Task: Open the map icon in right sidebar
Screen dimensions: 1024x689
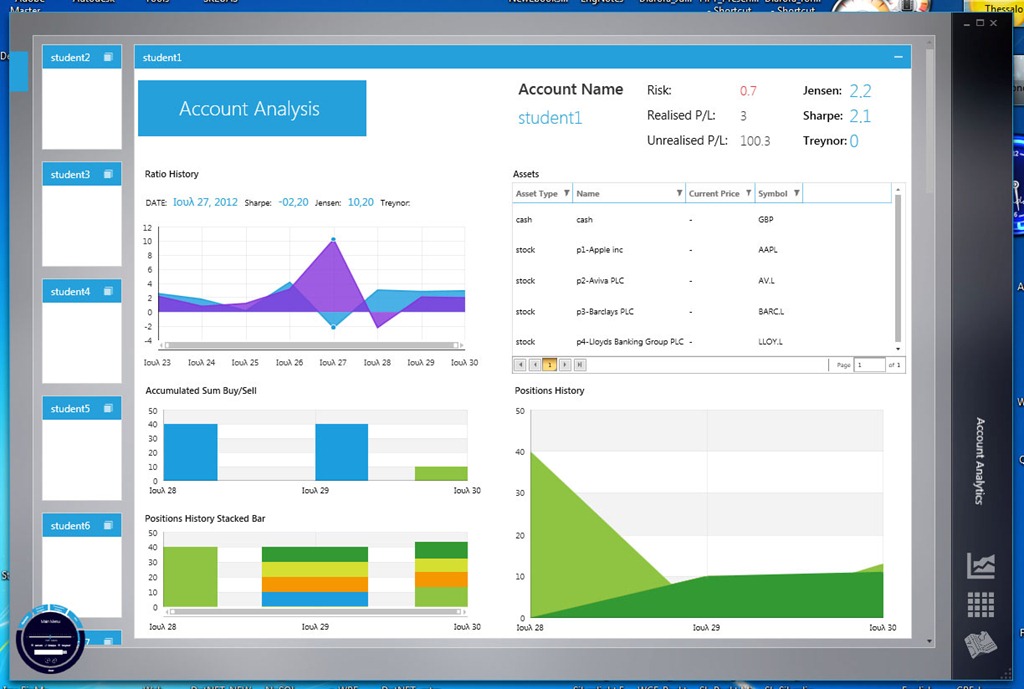Action: coord(981,645)
